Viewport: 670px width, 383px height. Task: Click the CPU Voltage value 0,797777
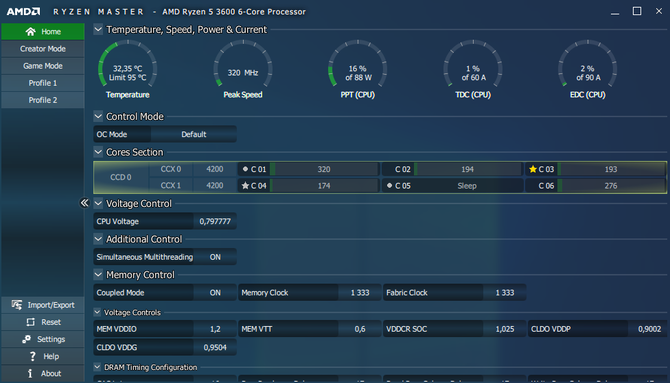(215, 221)
